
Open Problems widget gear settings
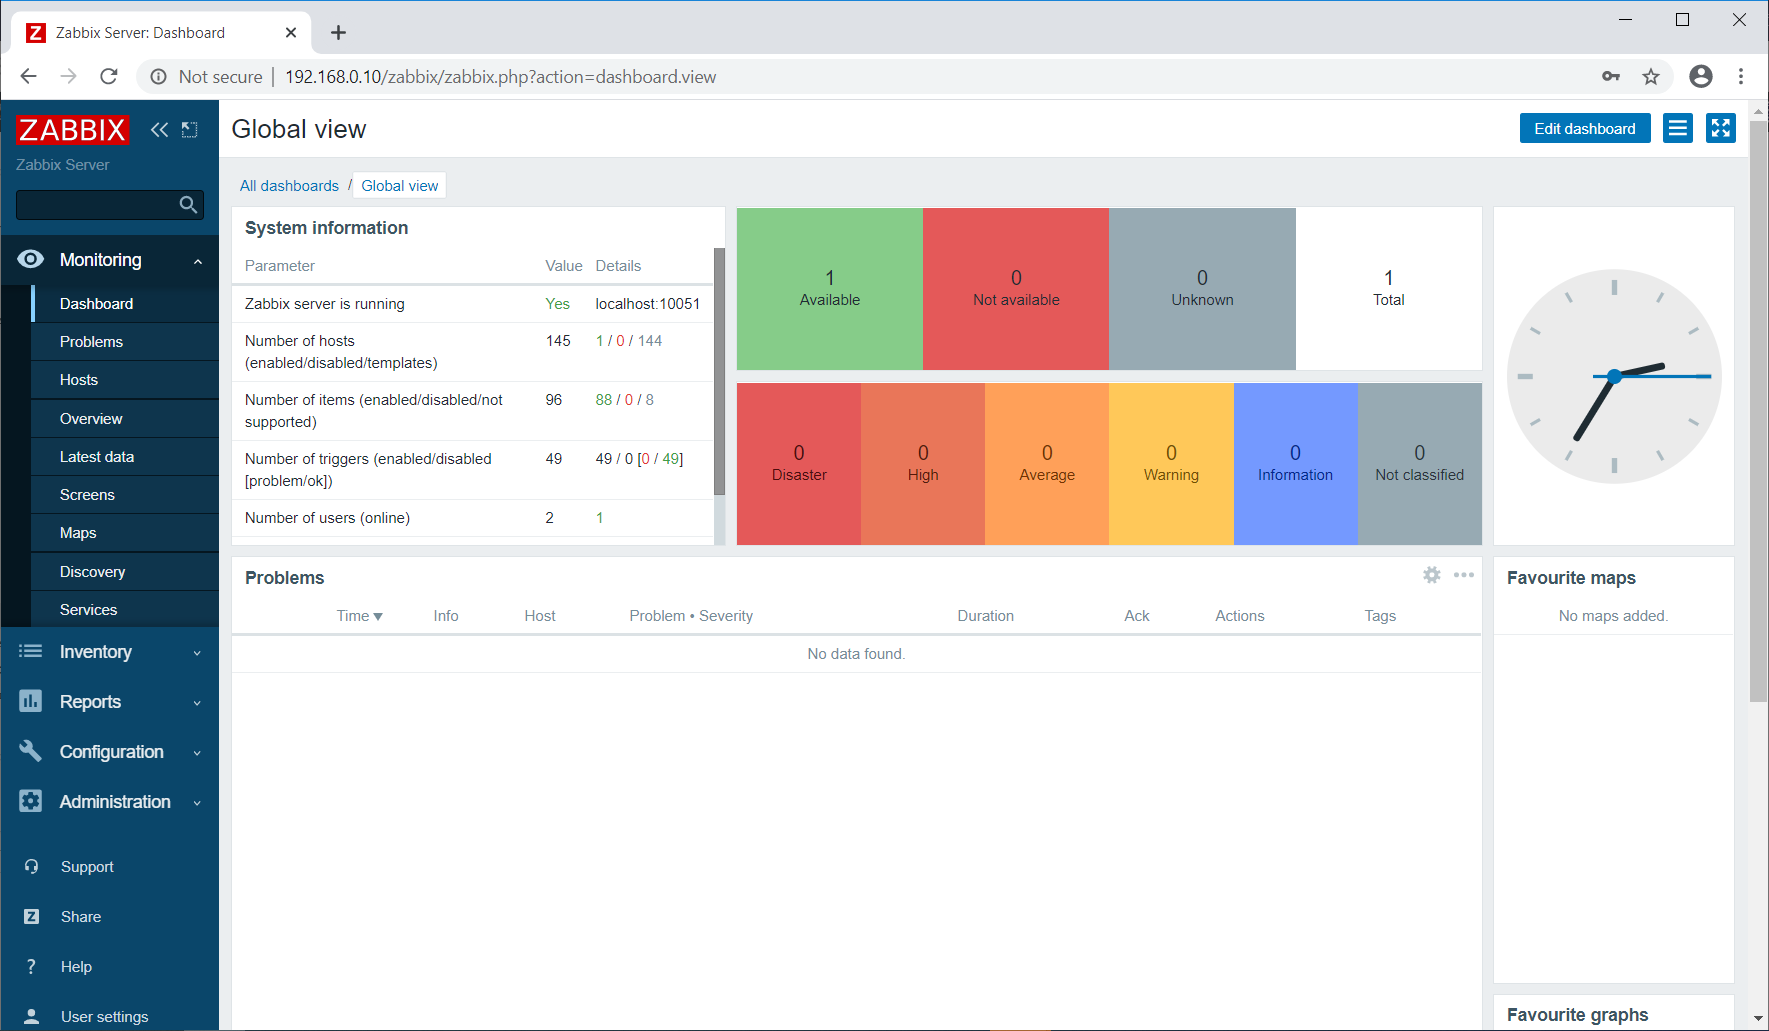[x=1432, y=575]
